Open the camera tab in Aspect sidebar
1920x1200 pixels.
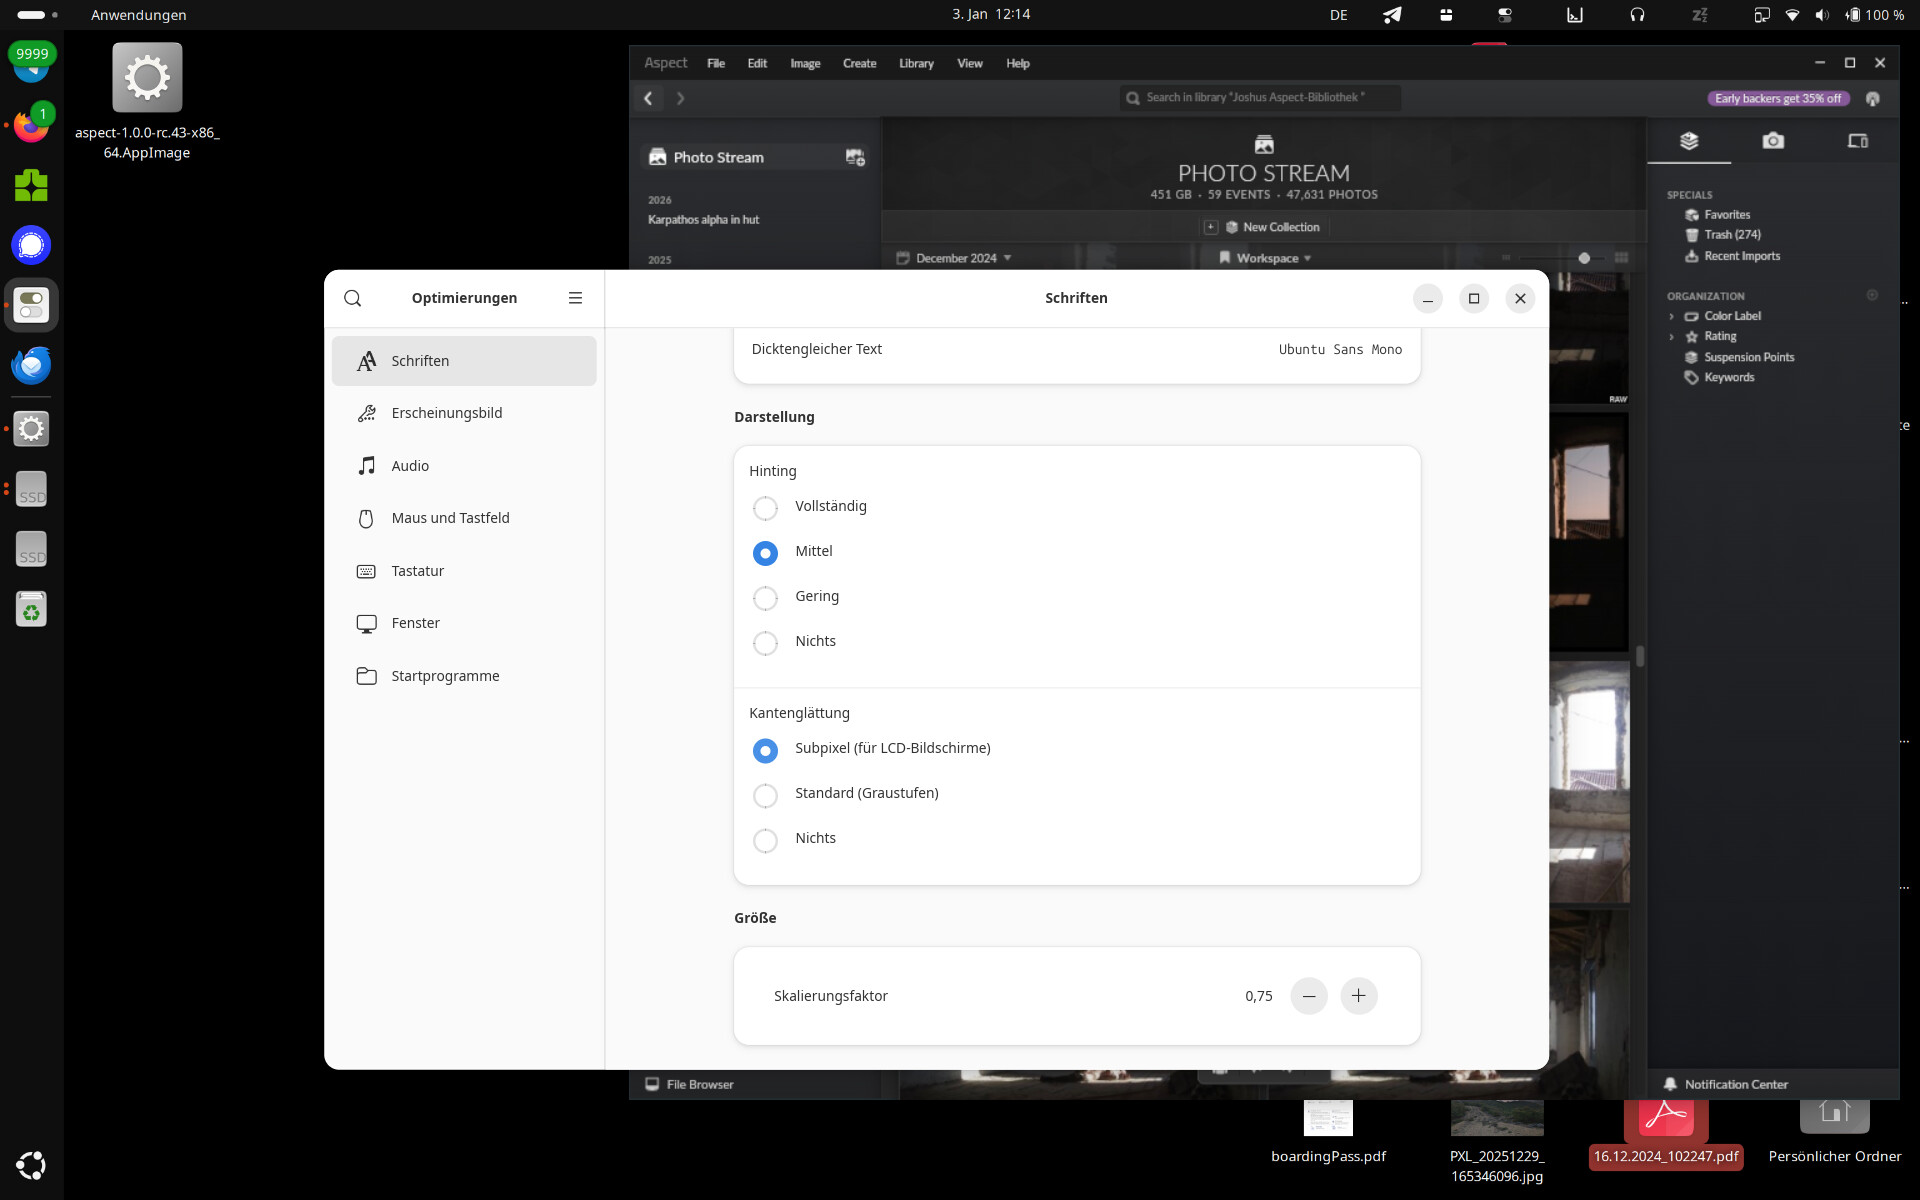[1772, 141]
